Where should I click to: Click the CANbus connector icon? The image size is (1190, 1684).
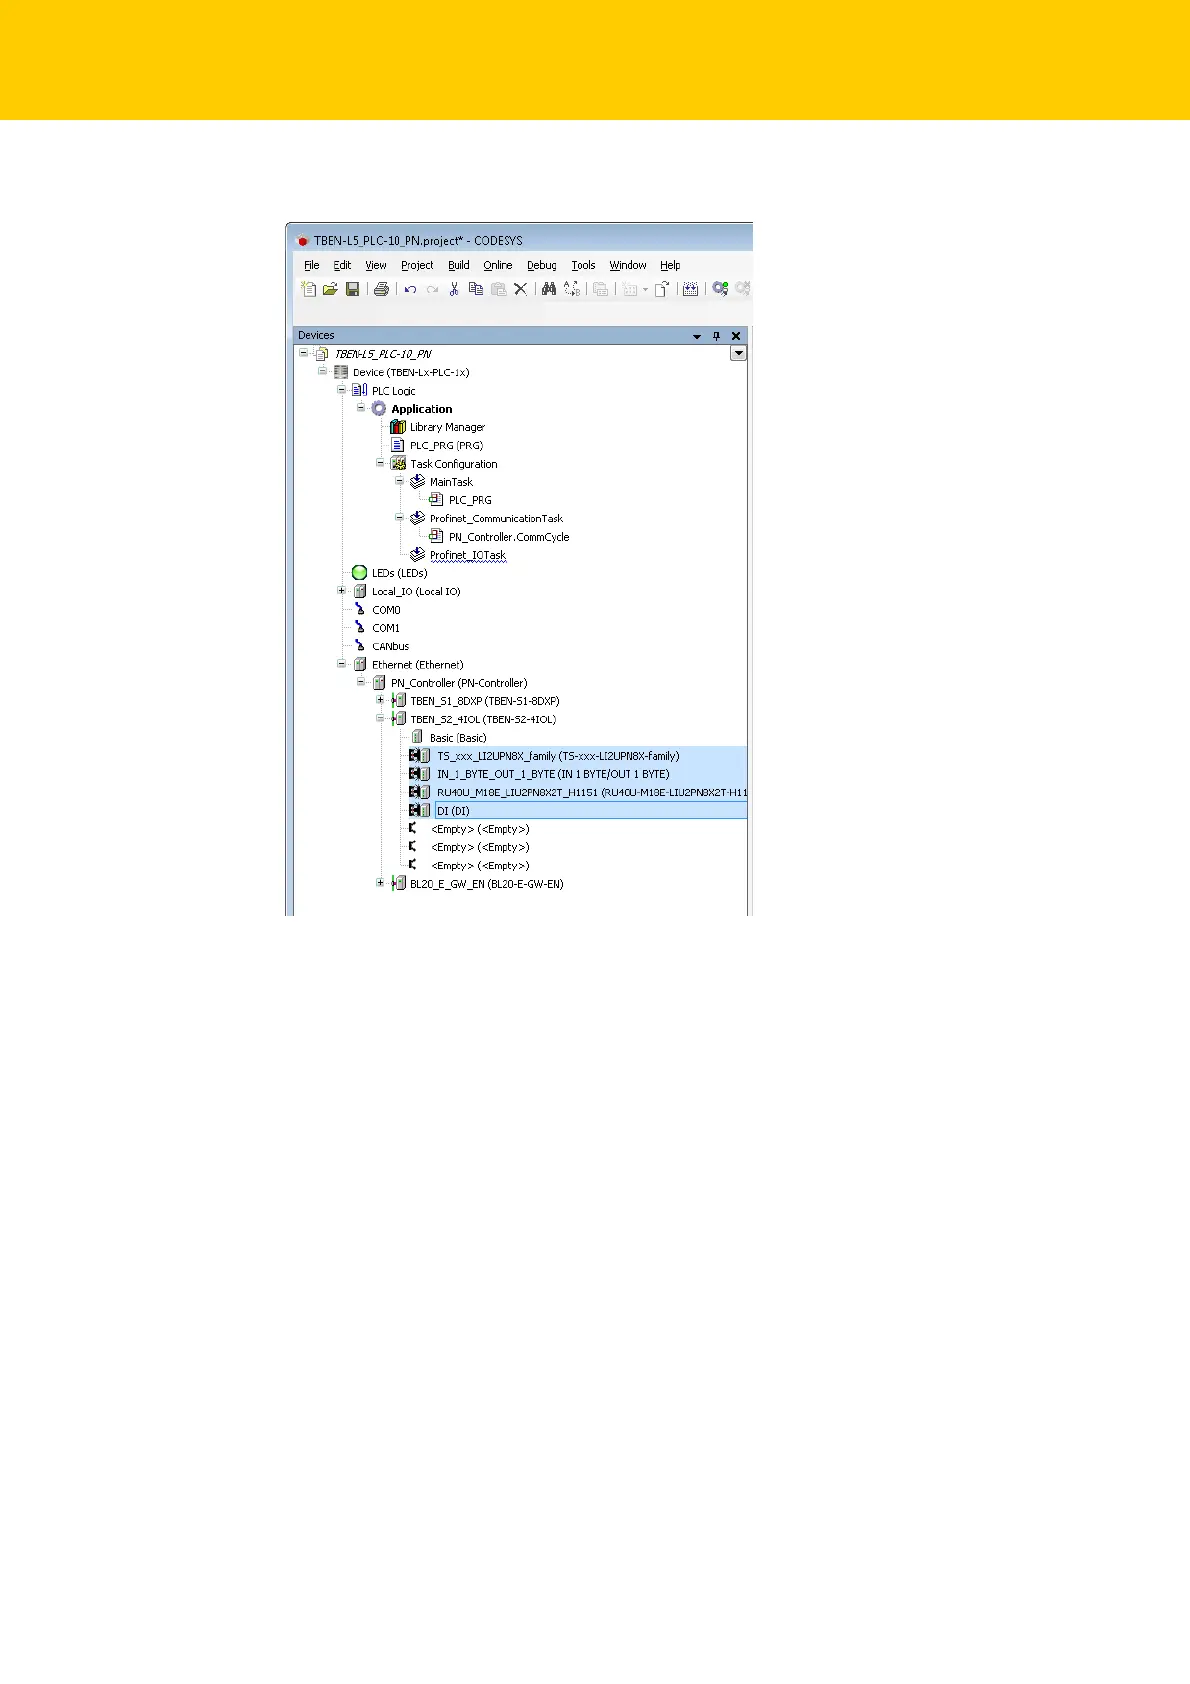pos(360,646)
